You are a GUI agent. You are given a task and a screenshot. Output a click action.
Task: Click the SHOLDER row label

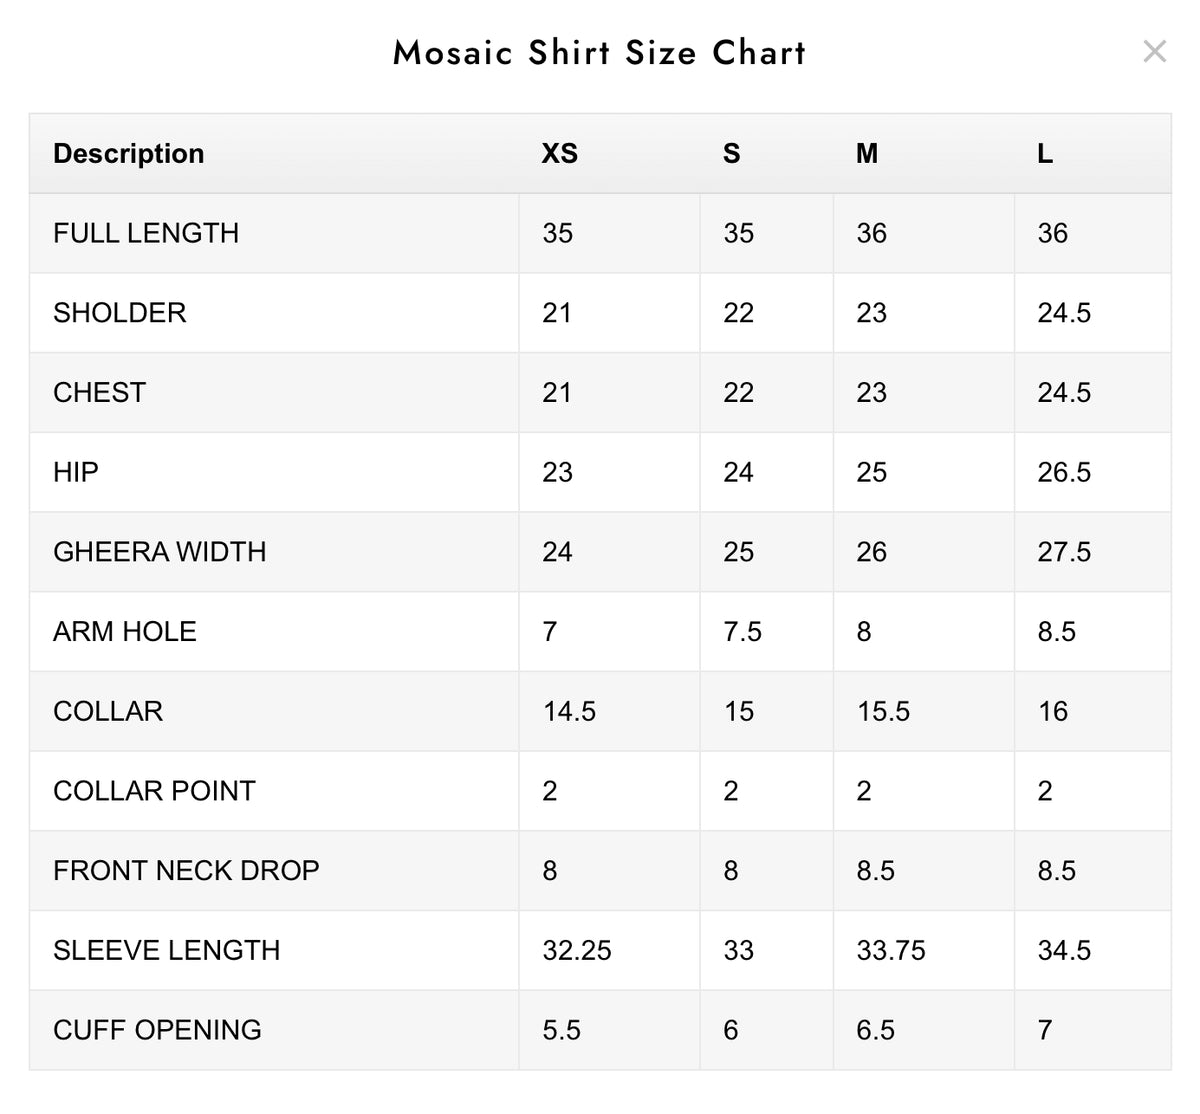[x=120, y=313]
